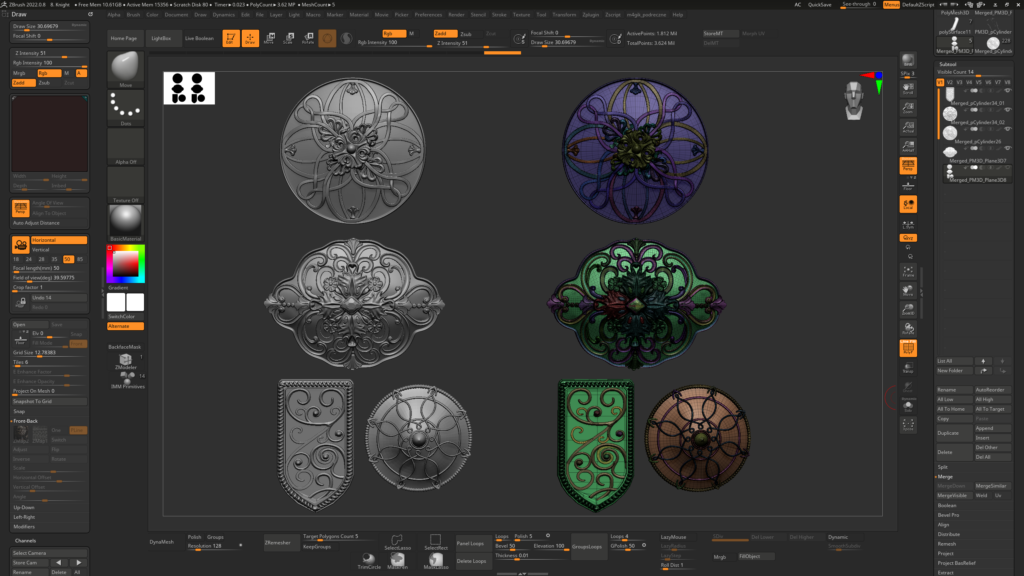Image resolution: width=1024 pixels, height=576 pixels.
Task: Select the ZModeler brush icon
Action: 125,360
